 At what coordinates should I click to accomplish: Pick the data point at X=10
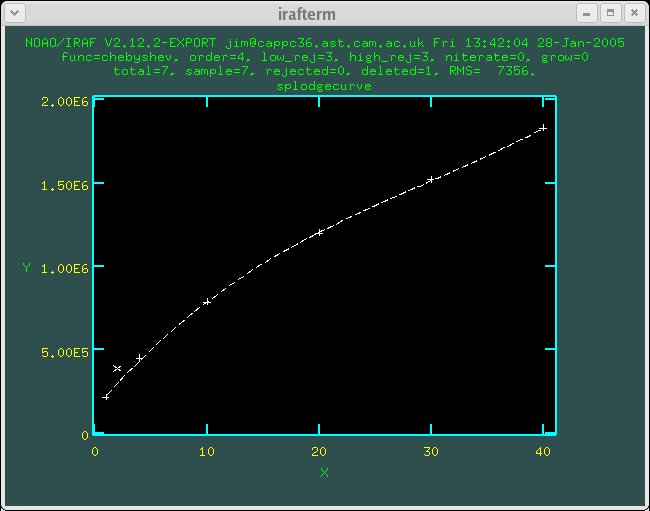pyautogui.click(x=207, y=302)
